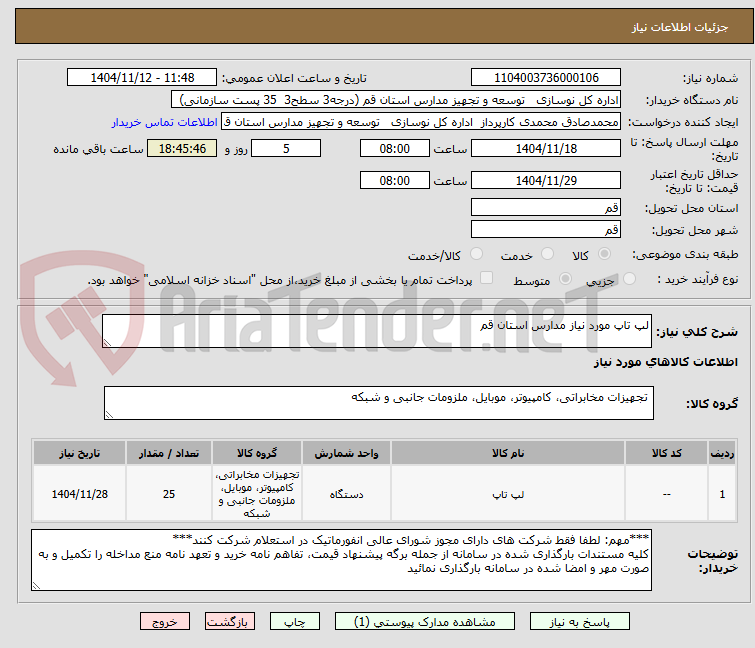Viewport: 755px width, 648px height.
Task: Select the خدمت radio button
Action: 547,254
